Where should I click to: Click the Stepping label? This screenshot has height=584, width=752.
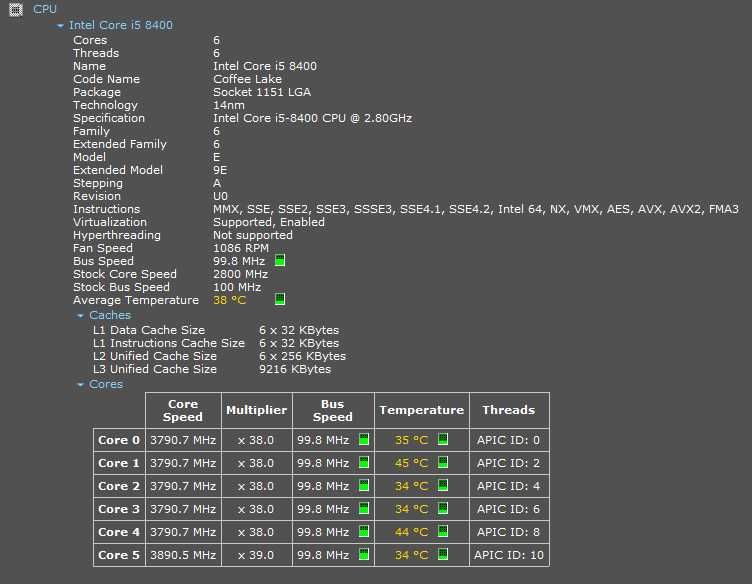click(98, 183)
